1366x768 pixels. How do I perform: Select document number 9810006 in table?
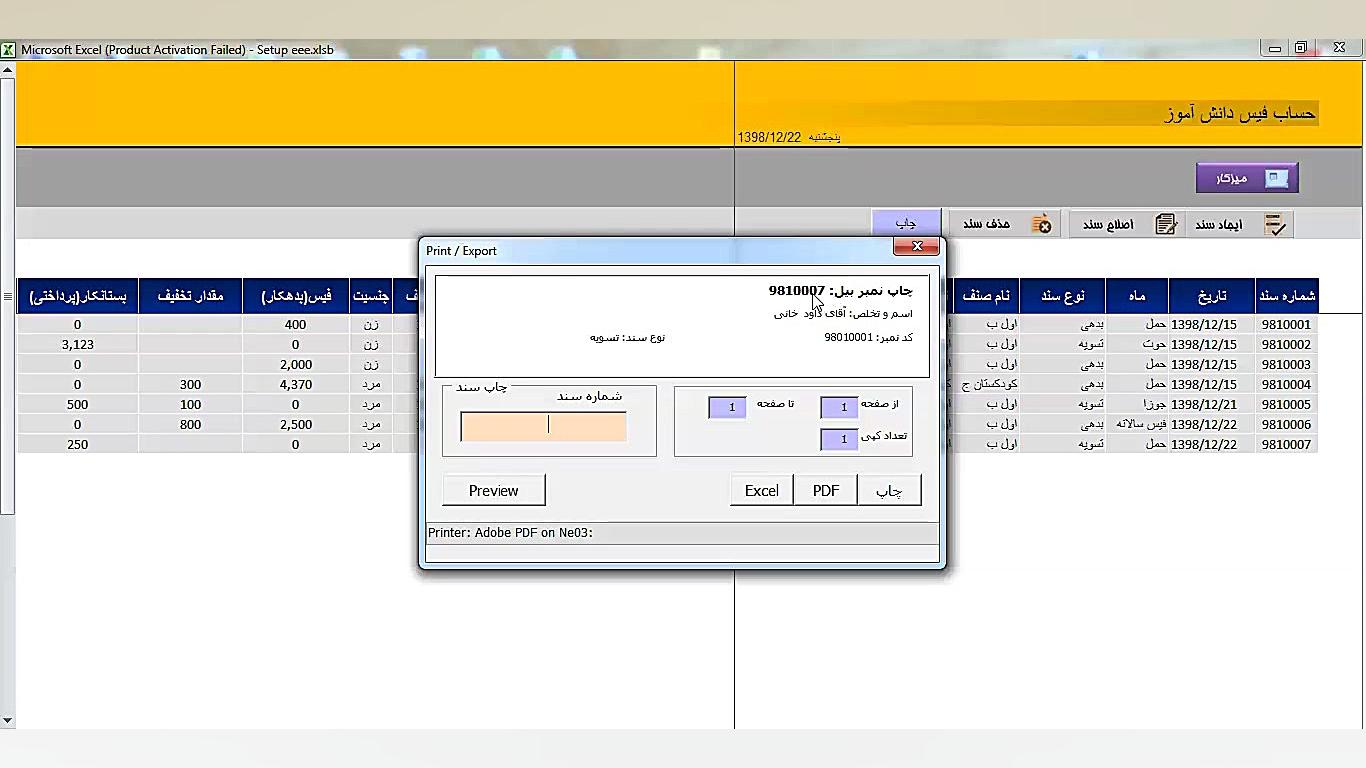pyautogui.click(x=1286, y=424)
